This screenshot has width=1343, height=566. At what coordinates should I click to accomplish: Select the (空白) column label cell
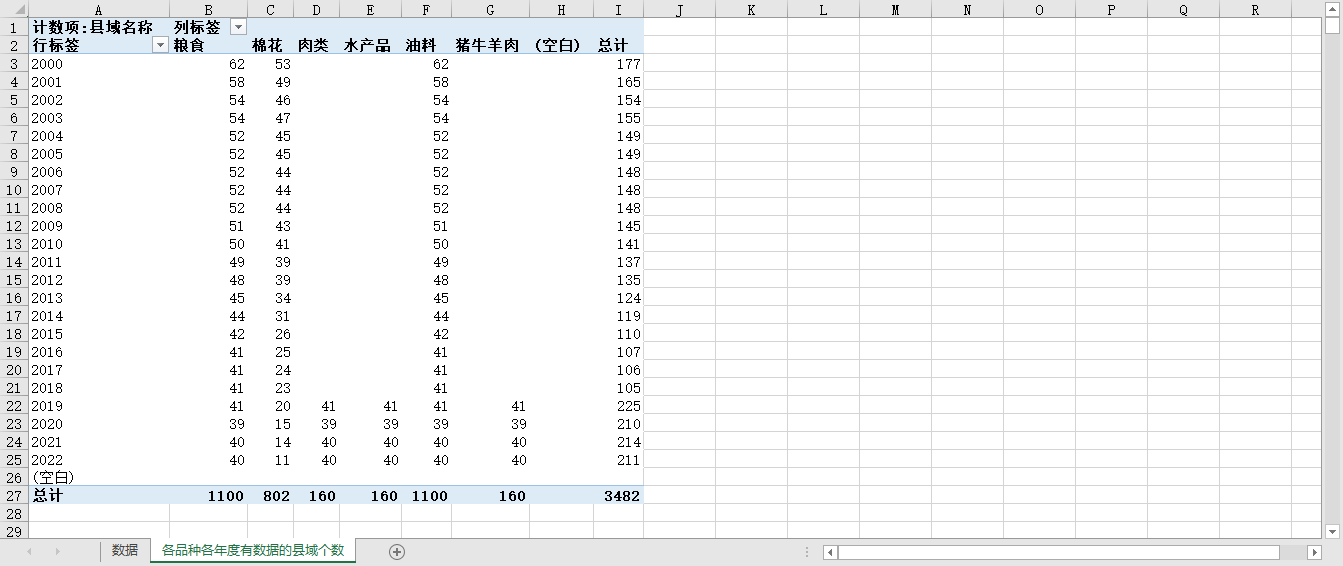click(561, 45)
